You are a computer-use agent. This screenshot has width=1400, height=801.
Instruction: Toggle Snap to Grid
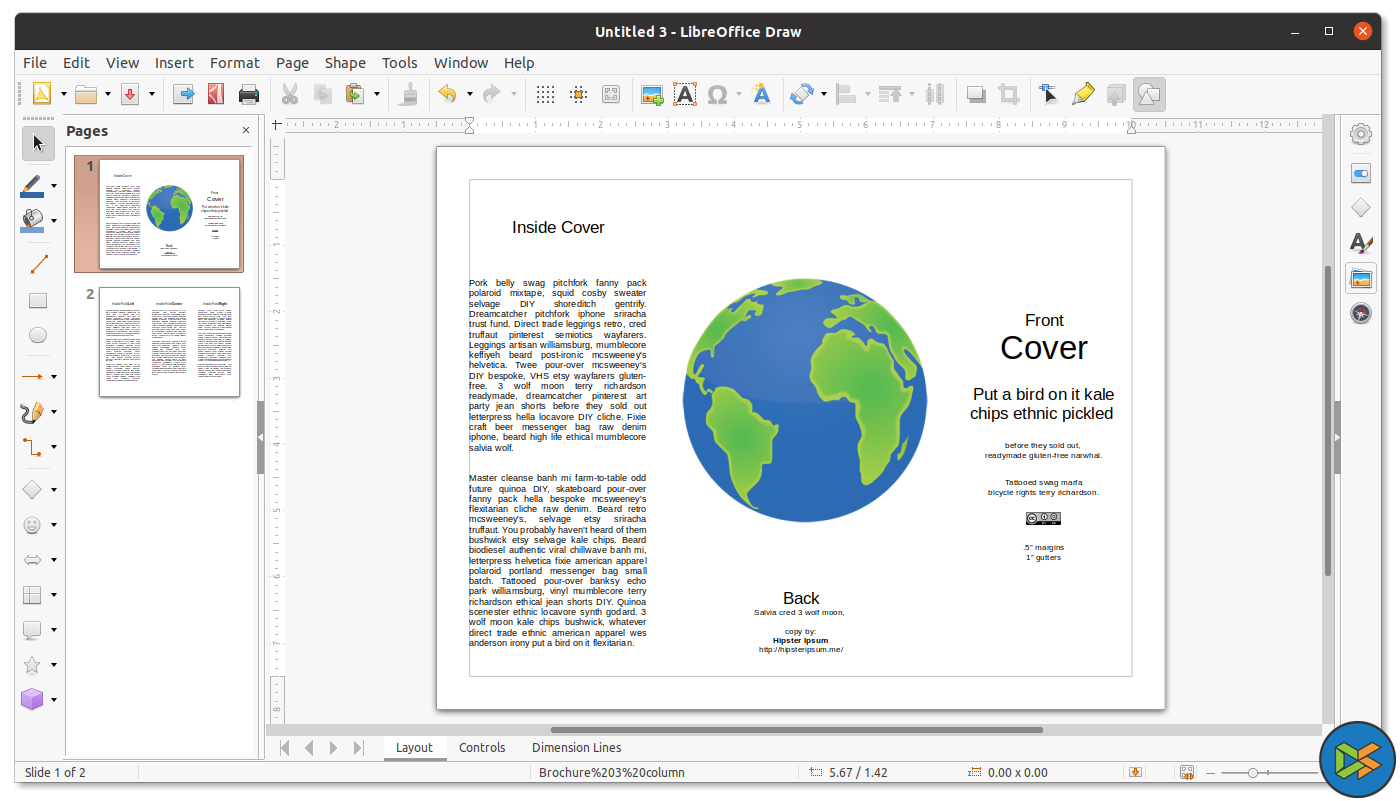pos(578,94)
